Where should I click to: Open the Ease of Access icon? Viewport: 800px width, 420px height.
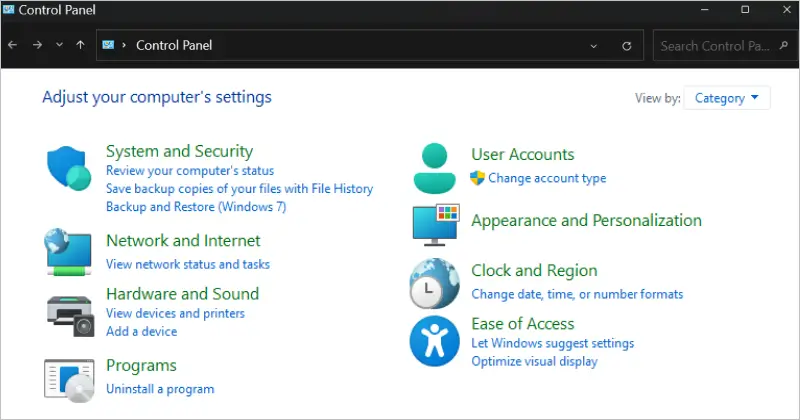coord(434,342)
